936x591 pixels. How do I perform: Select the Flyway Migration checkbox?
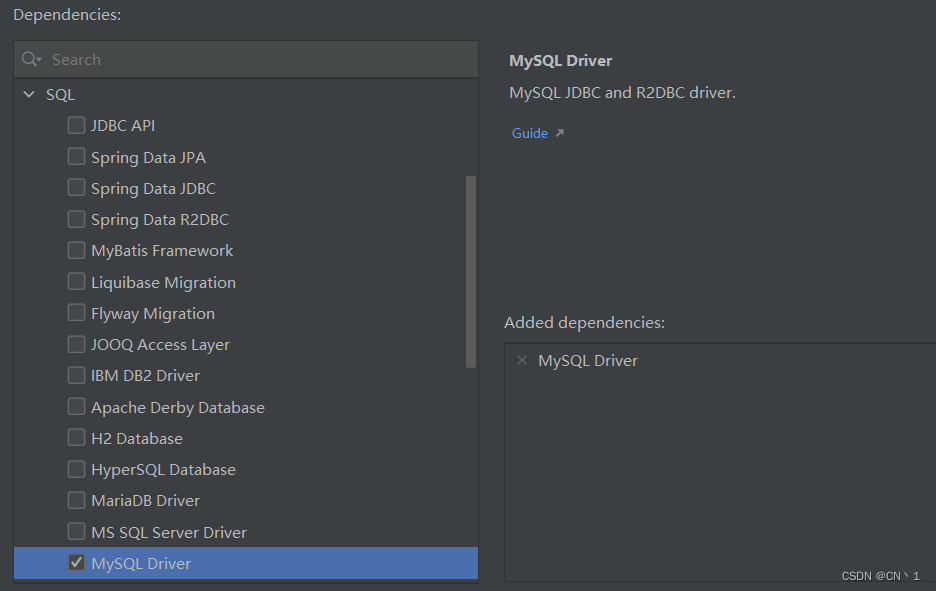[x=76, y=312]
